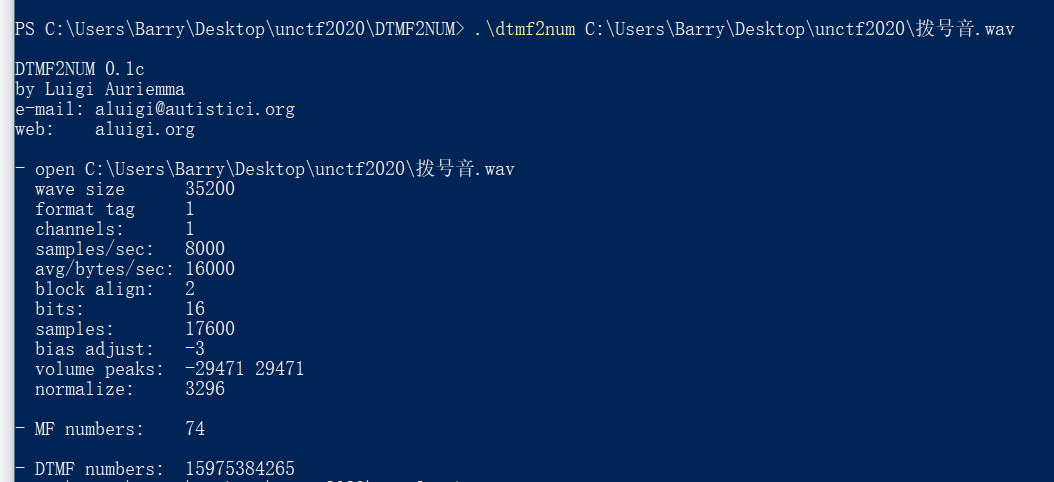Click the bias adjust value -3
This screenshot has height=482, width=1054.
tap(195, 349)
